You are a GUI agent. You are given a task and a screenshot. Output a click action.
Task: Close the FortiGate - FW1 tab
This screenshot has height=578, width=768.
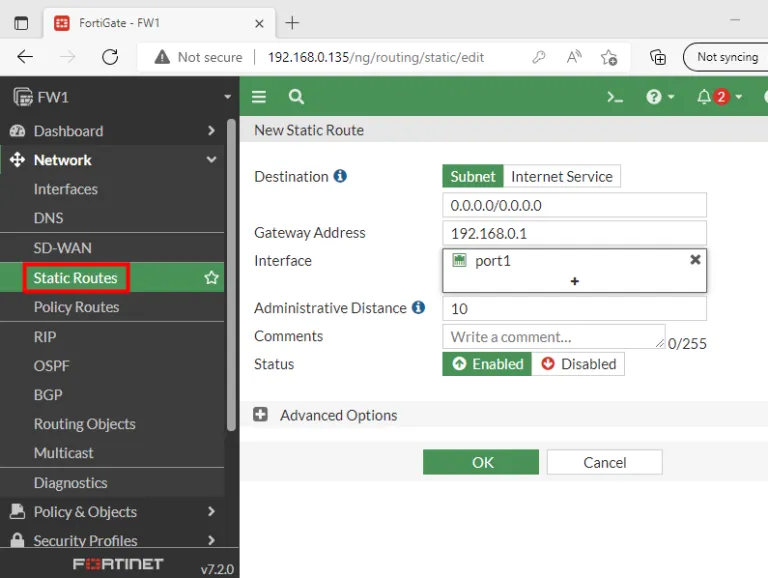[x=259, y=23]
